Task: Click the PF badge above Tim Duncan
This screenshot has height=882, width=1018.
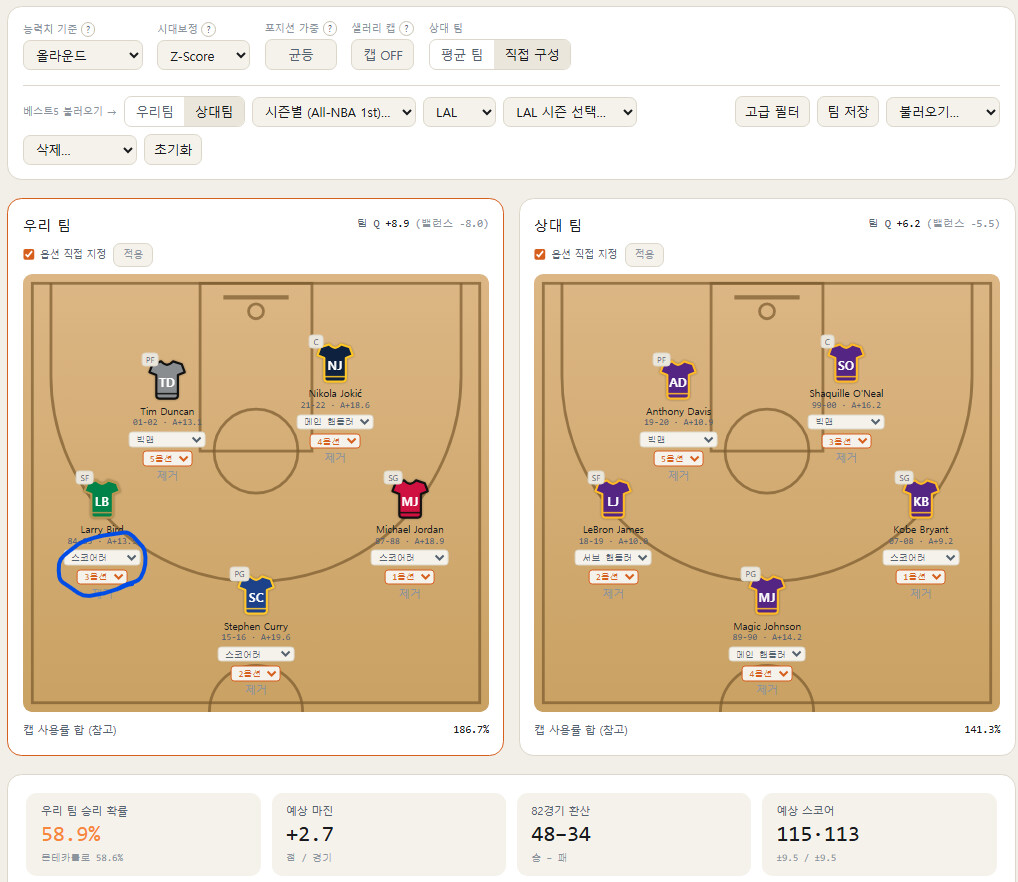Action: (150, 360)
